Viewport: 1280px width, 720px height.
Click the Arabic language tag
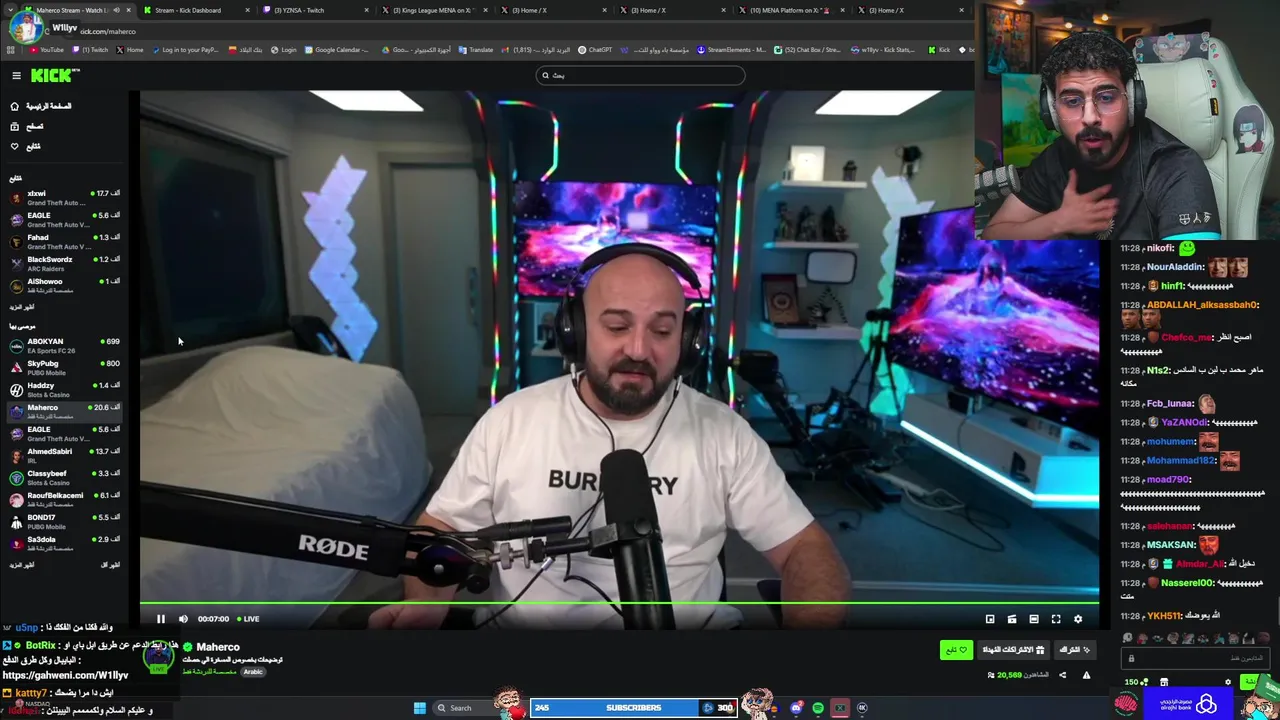point(253,672)
